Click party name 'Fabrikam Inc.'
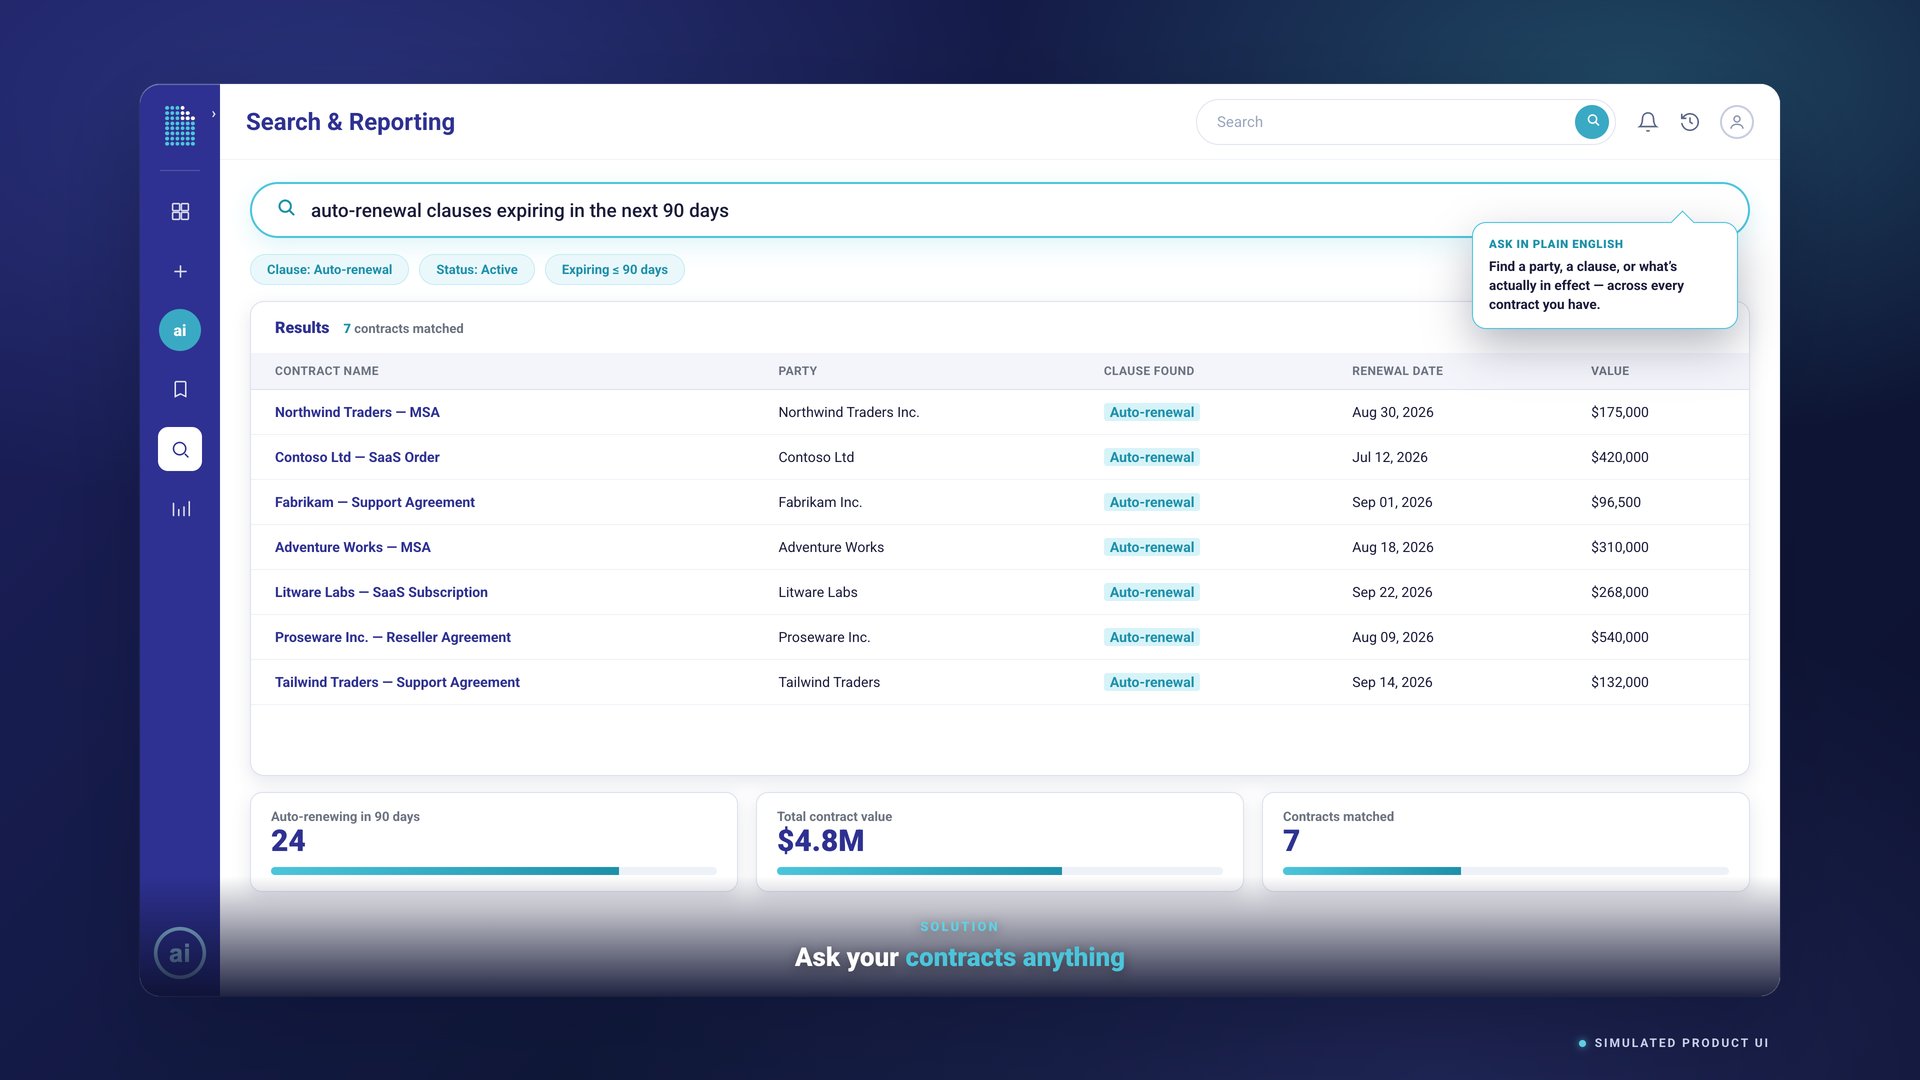The width and height of the screenshot is (1920, 1080). (x=820, y=502)
